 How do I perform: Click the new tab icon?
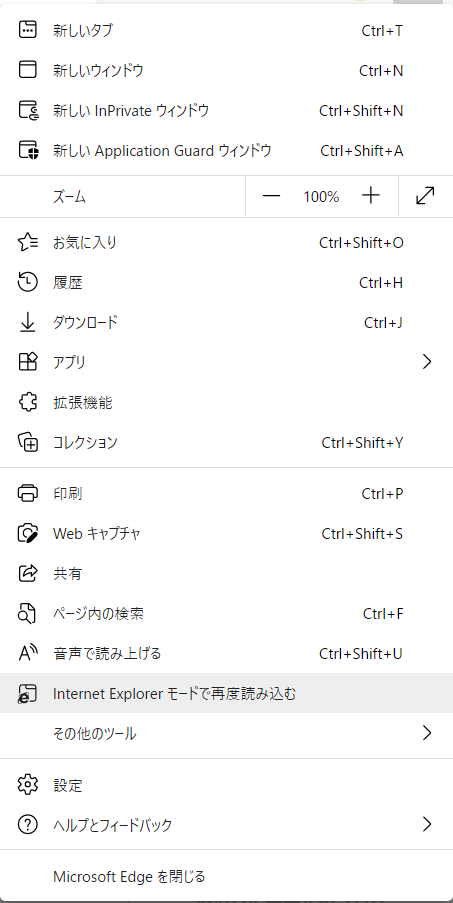point(28,31)
